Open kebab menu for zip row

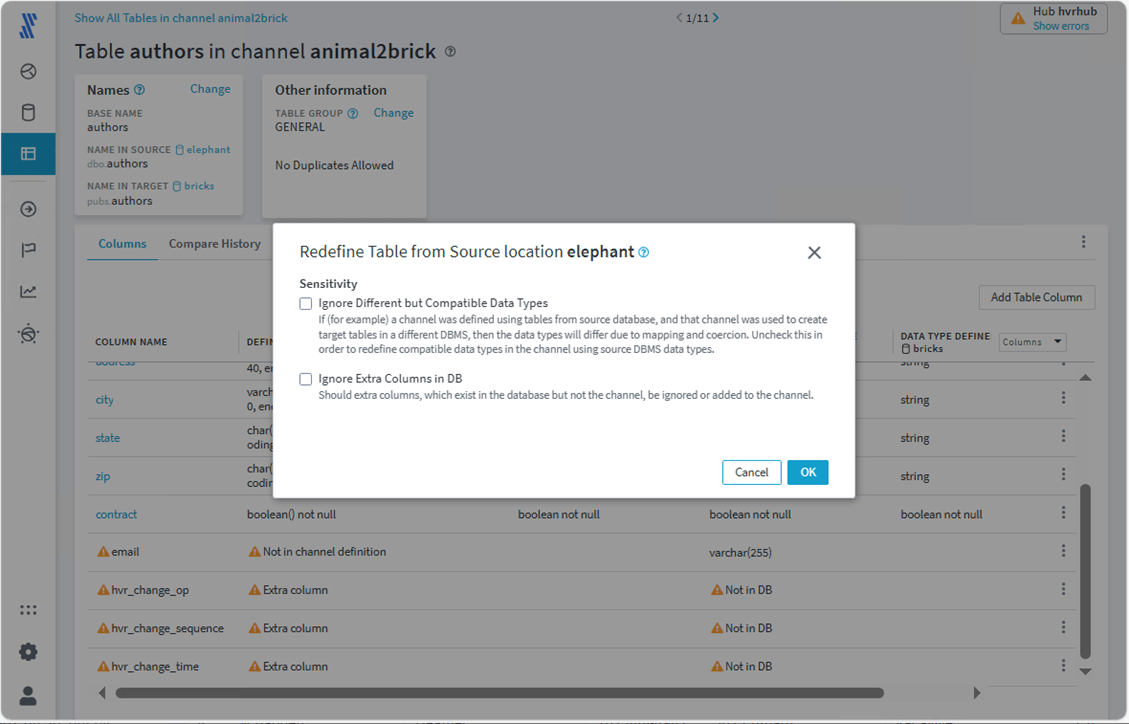(1063, 474)
